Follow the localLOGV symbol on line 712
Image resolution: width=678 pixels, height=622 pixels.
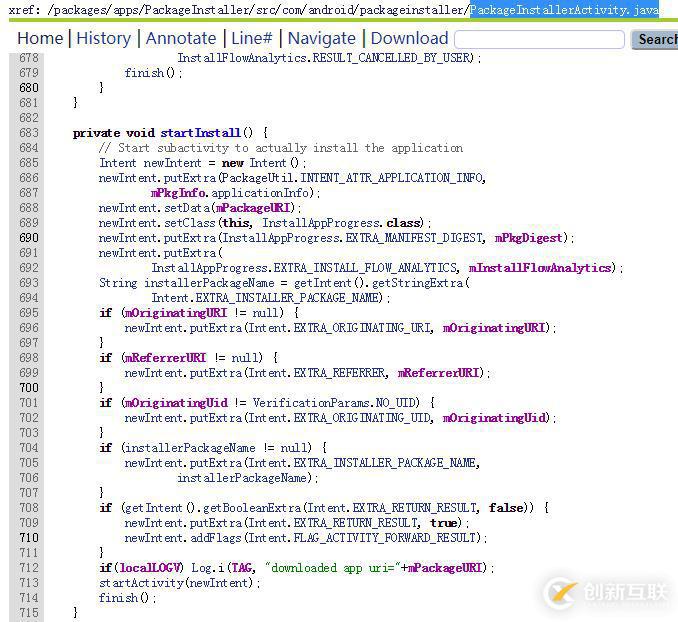point(150,567)
